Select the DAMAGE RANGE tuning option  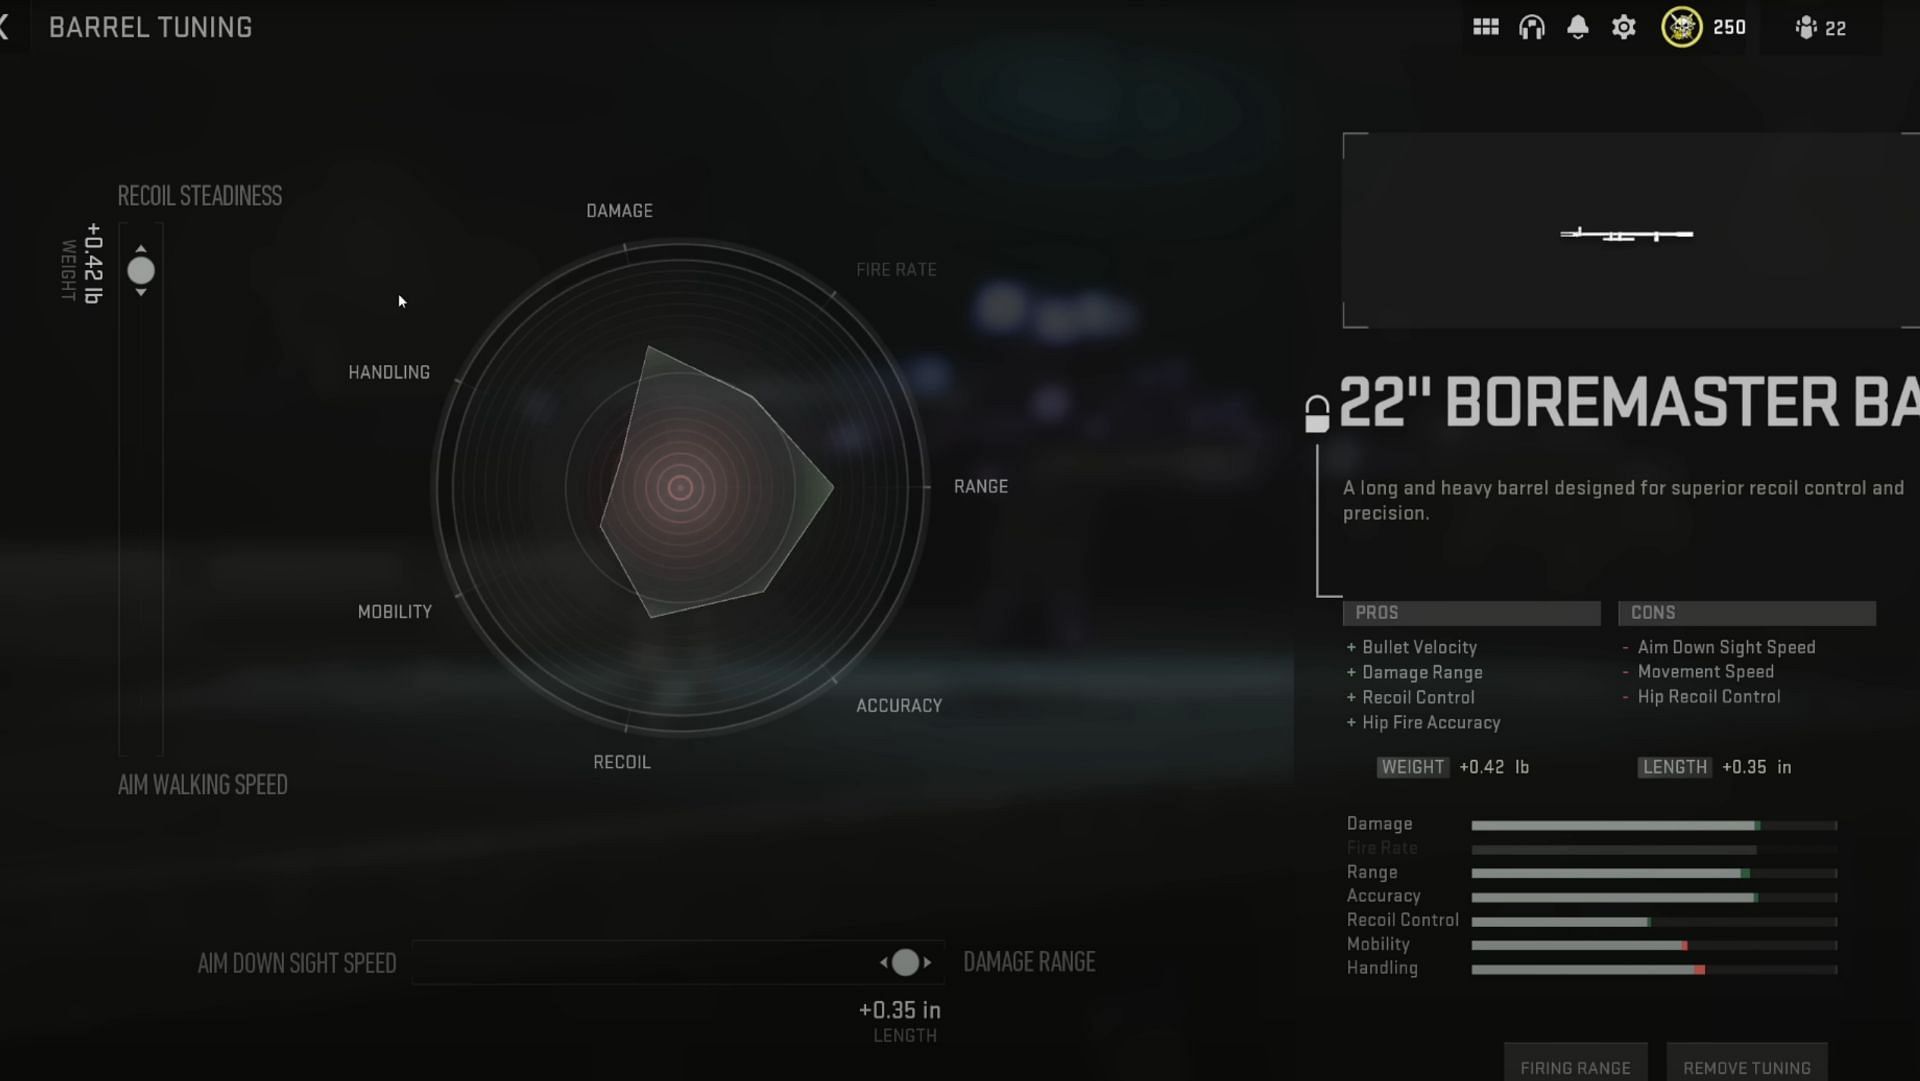[x=1027, y=961]
